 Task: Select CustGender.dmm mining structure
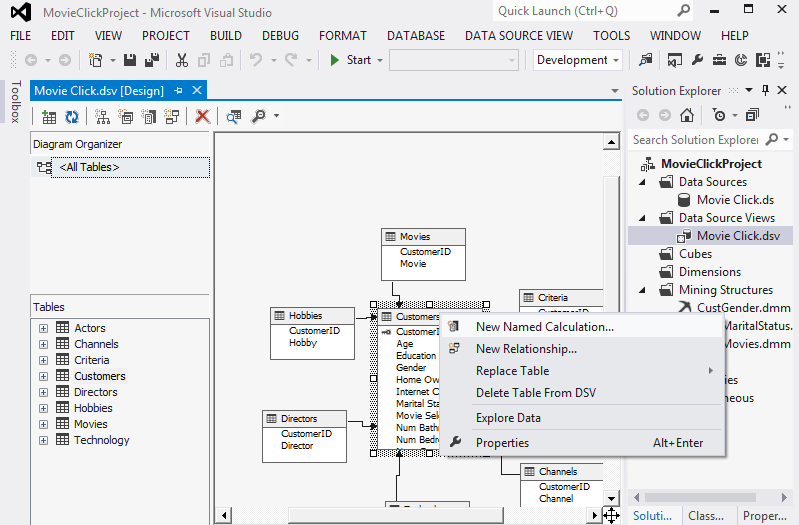[x=743, y=308]
